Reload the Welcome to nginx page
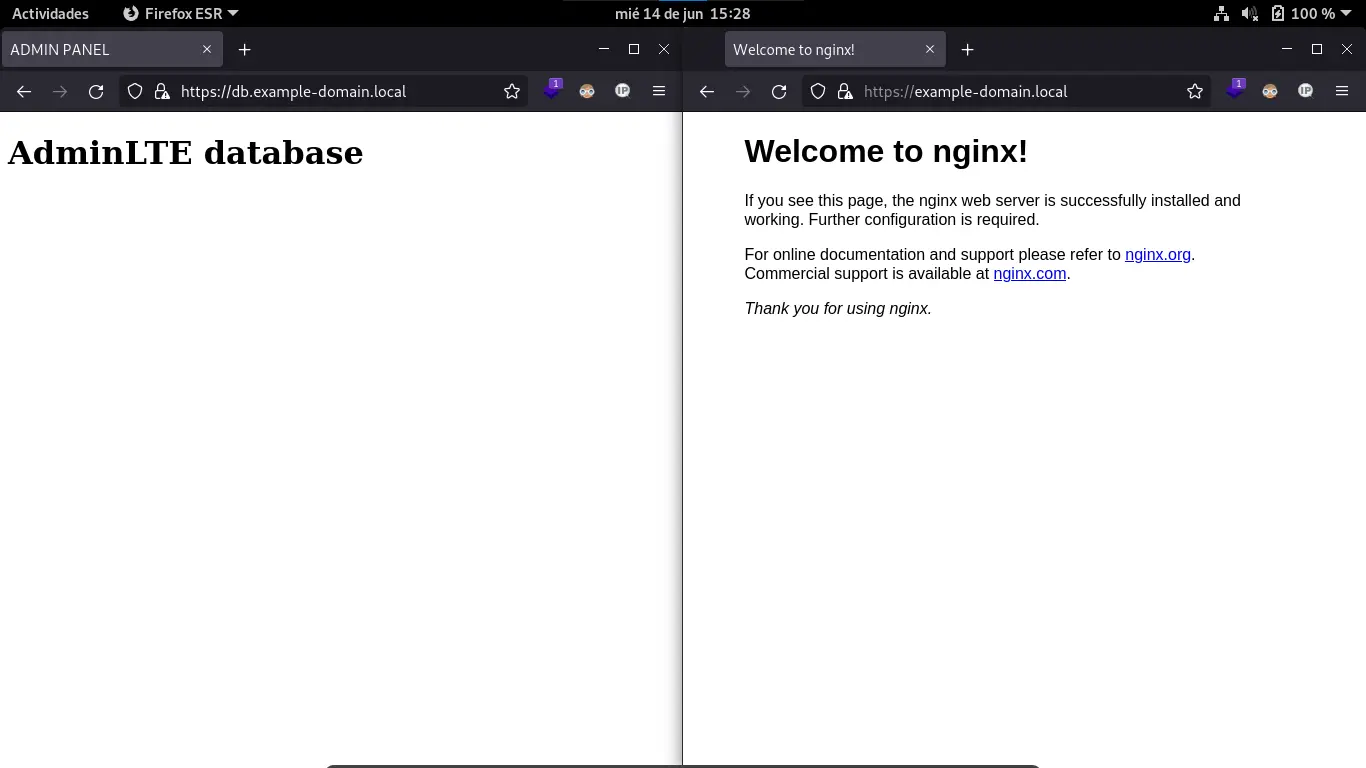1366x768 pixels. coord(779,91)
